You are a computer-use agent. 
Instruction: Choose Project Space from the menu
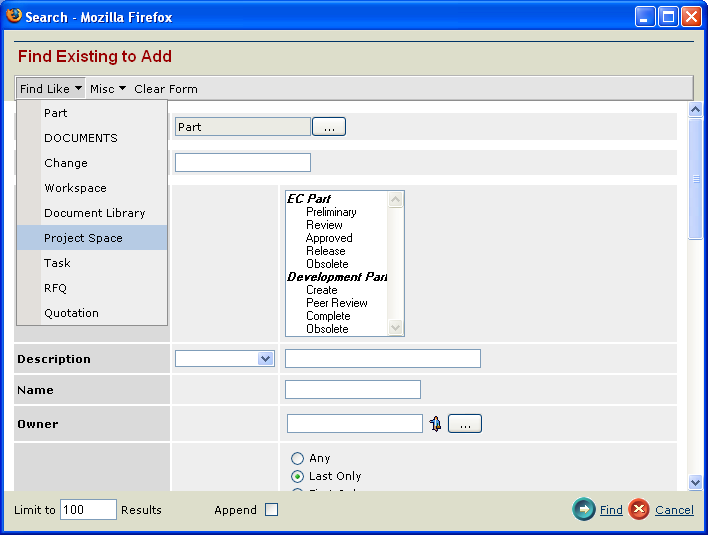pyautogui.click(x=83, y=238)
